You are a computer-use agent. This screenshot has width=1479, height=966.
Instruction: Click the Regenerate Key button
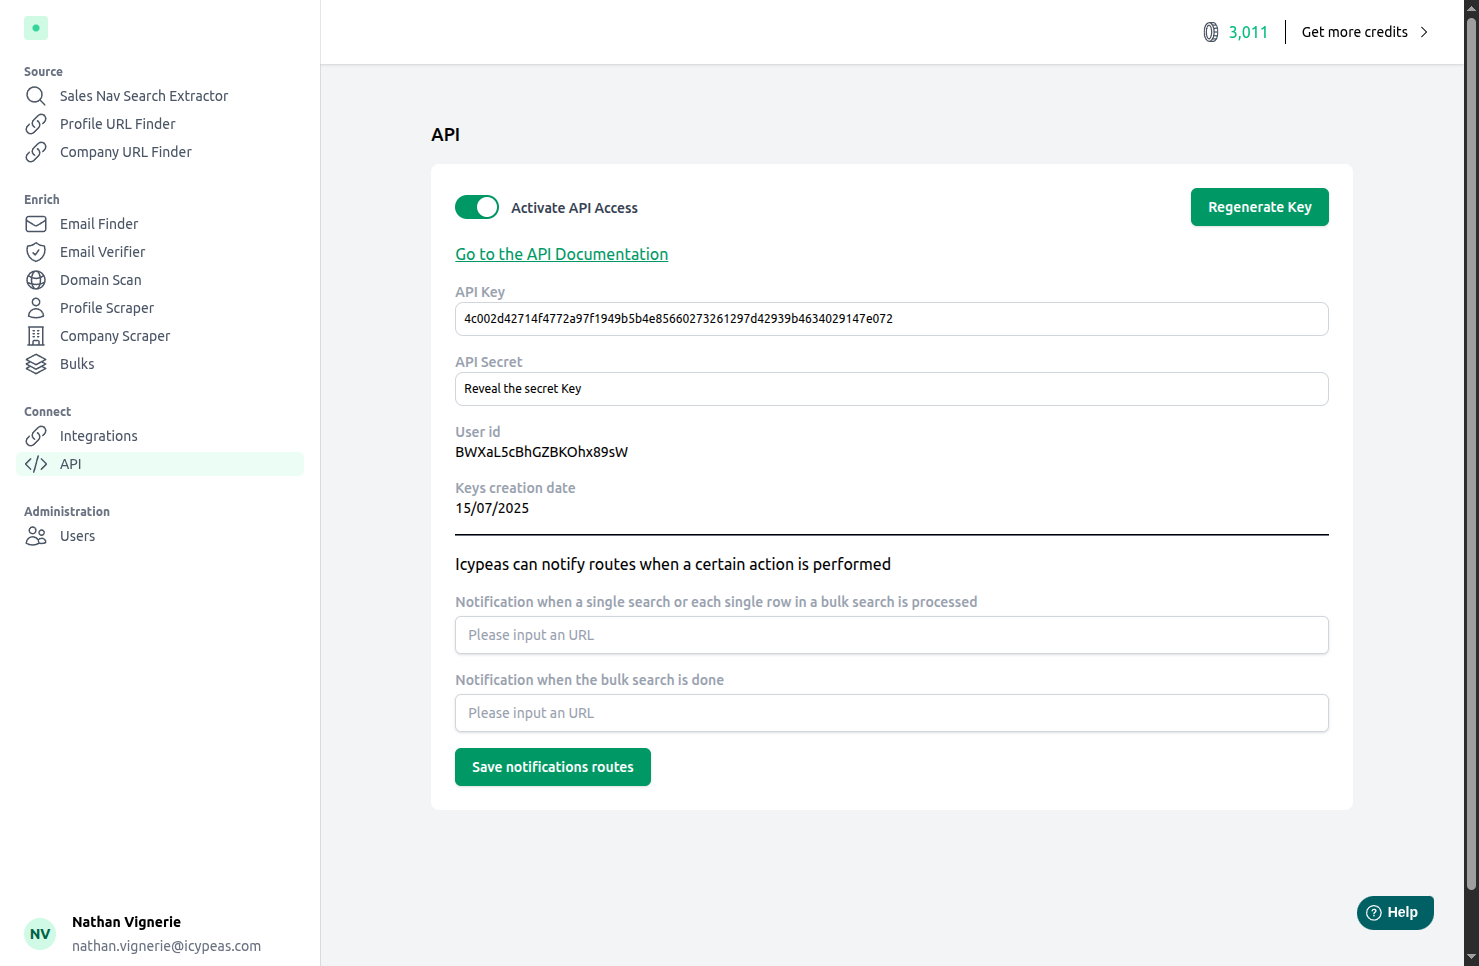(1260, 207)
